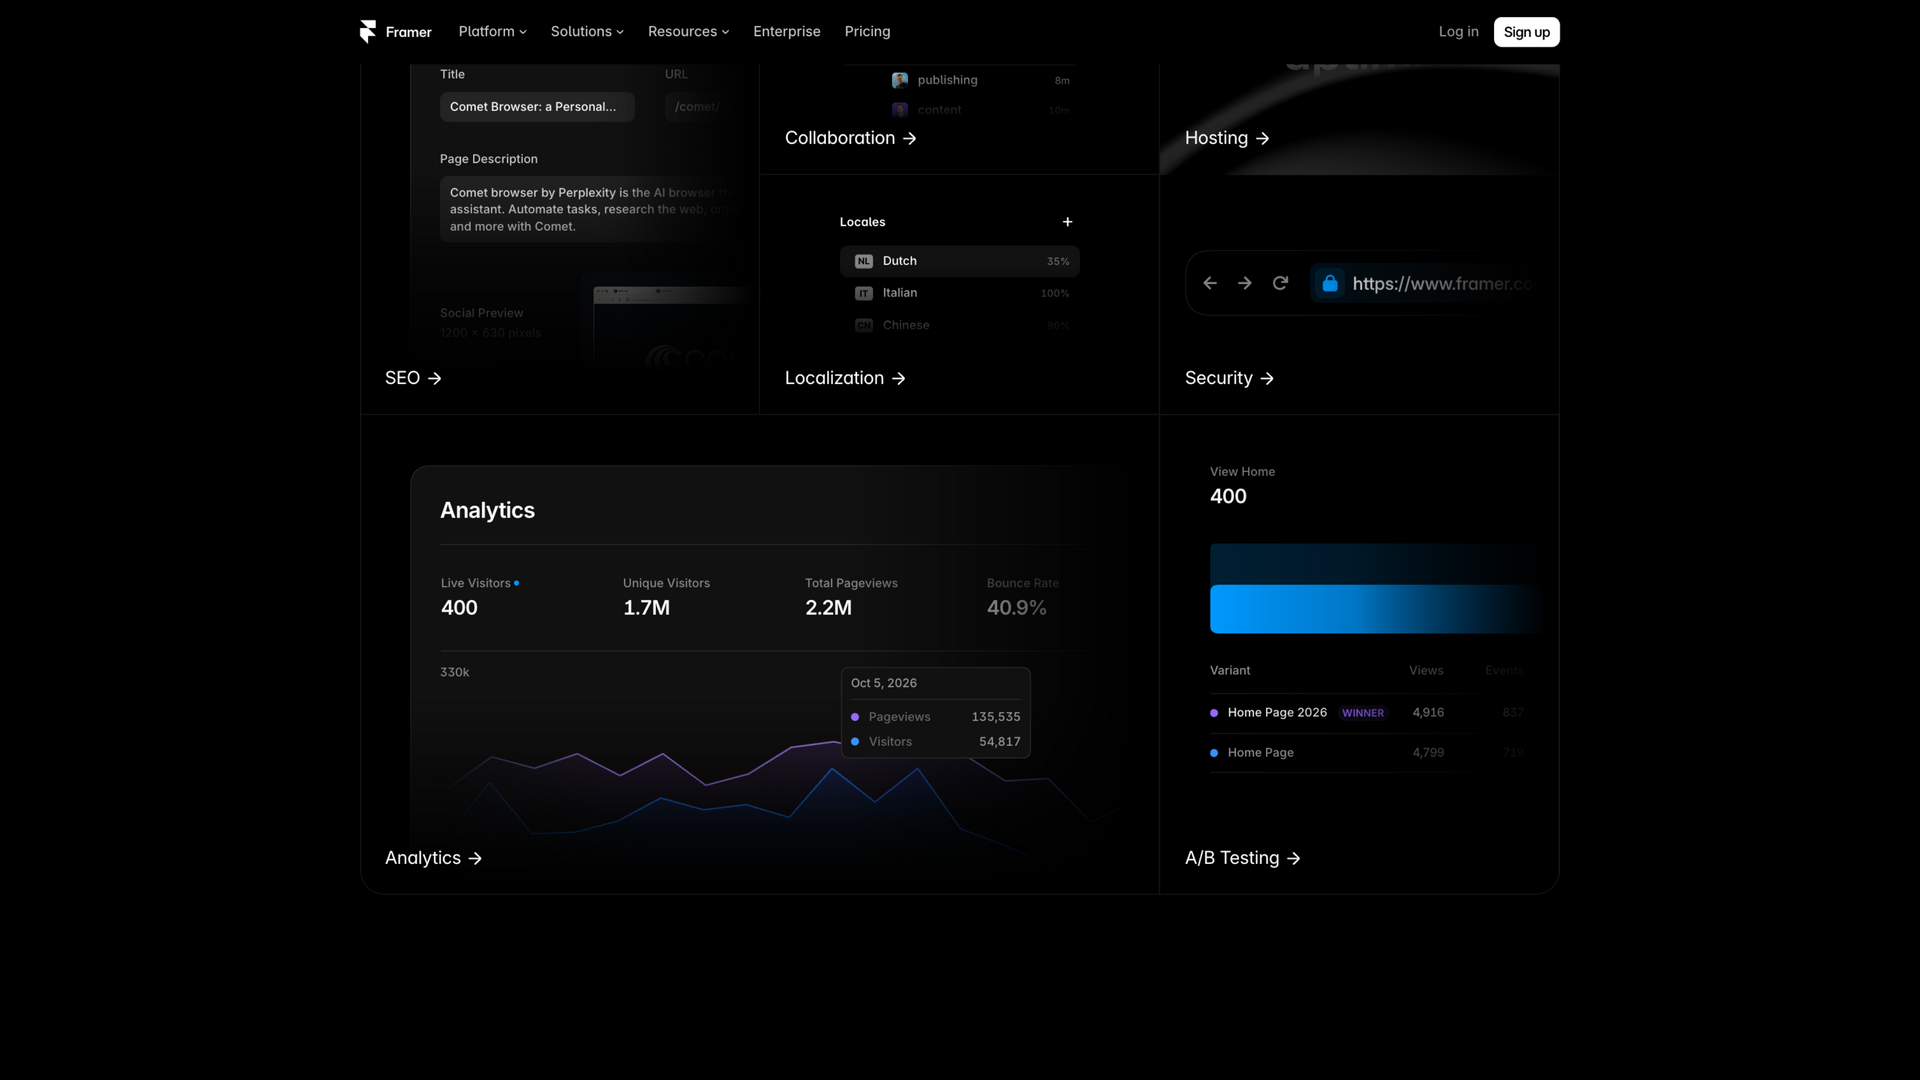
Task: Click the publishing user avatar icon
Action: click(900, 80)
